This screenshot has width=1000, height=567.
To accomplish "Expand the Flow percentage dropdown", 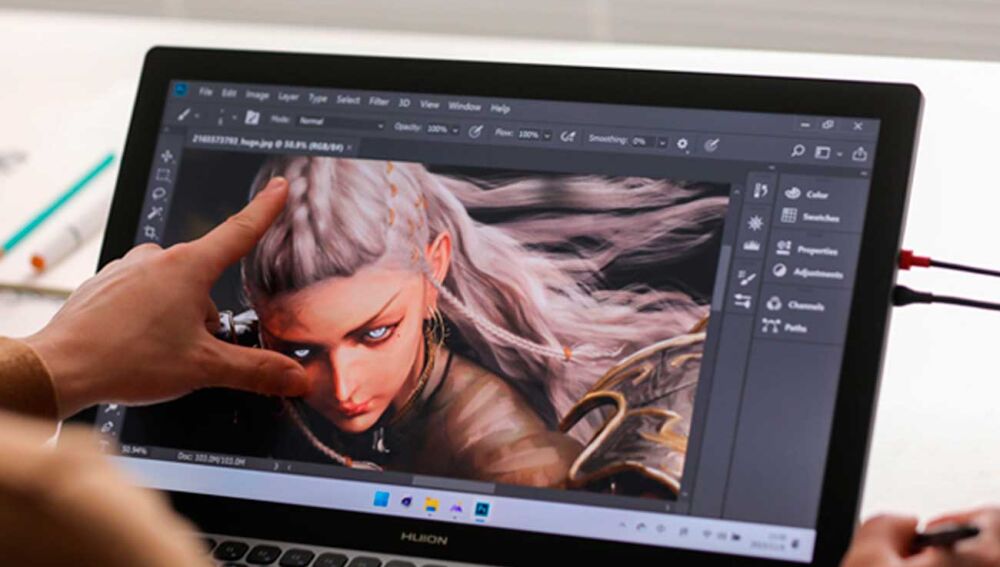I will (x=547, y=134).
